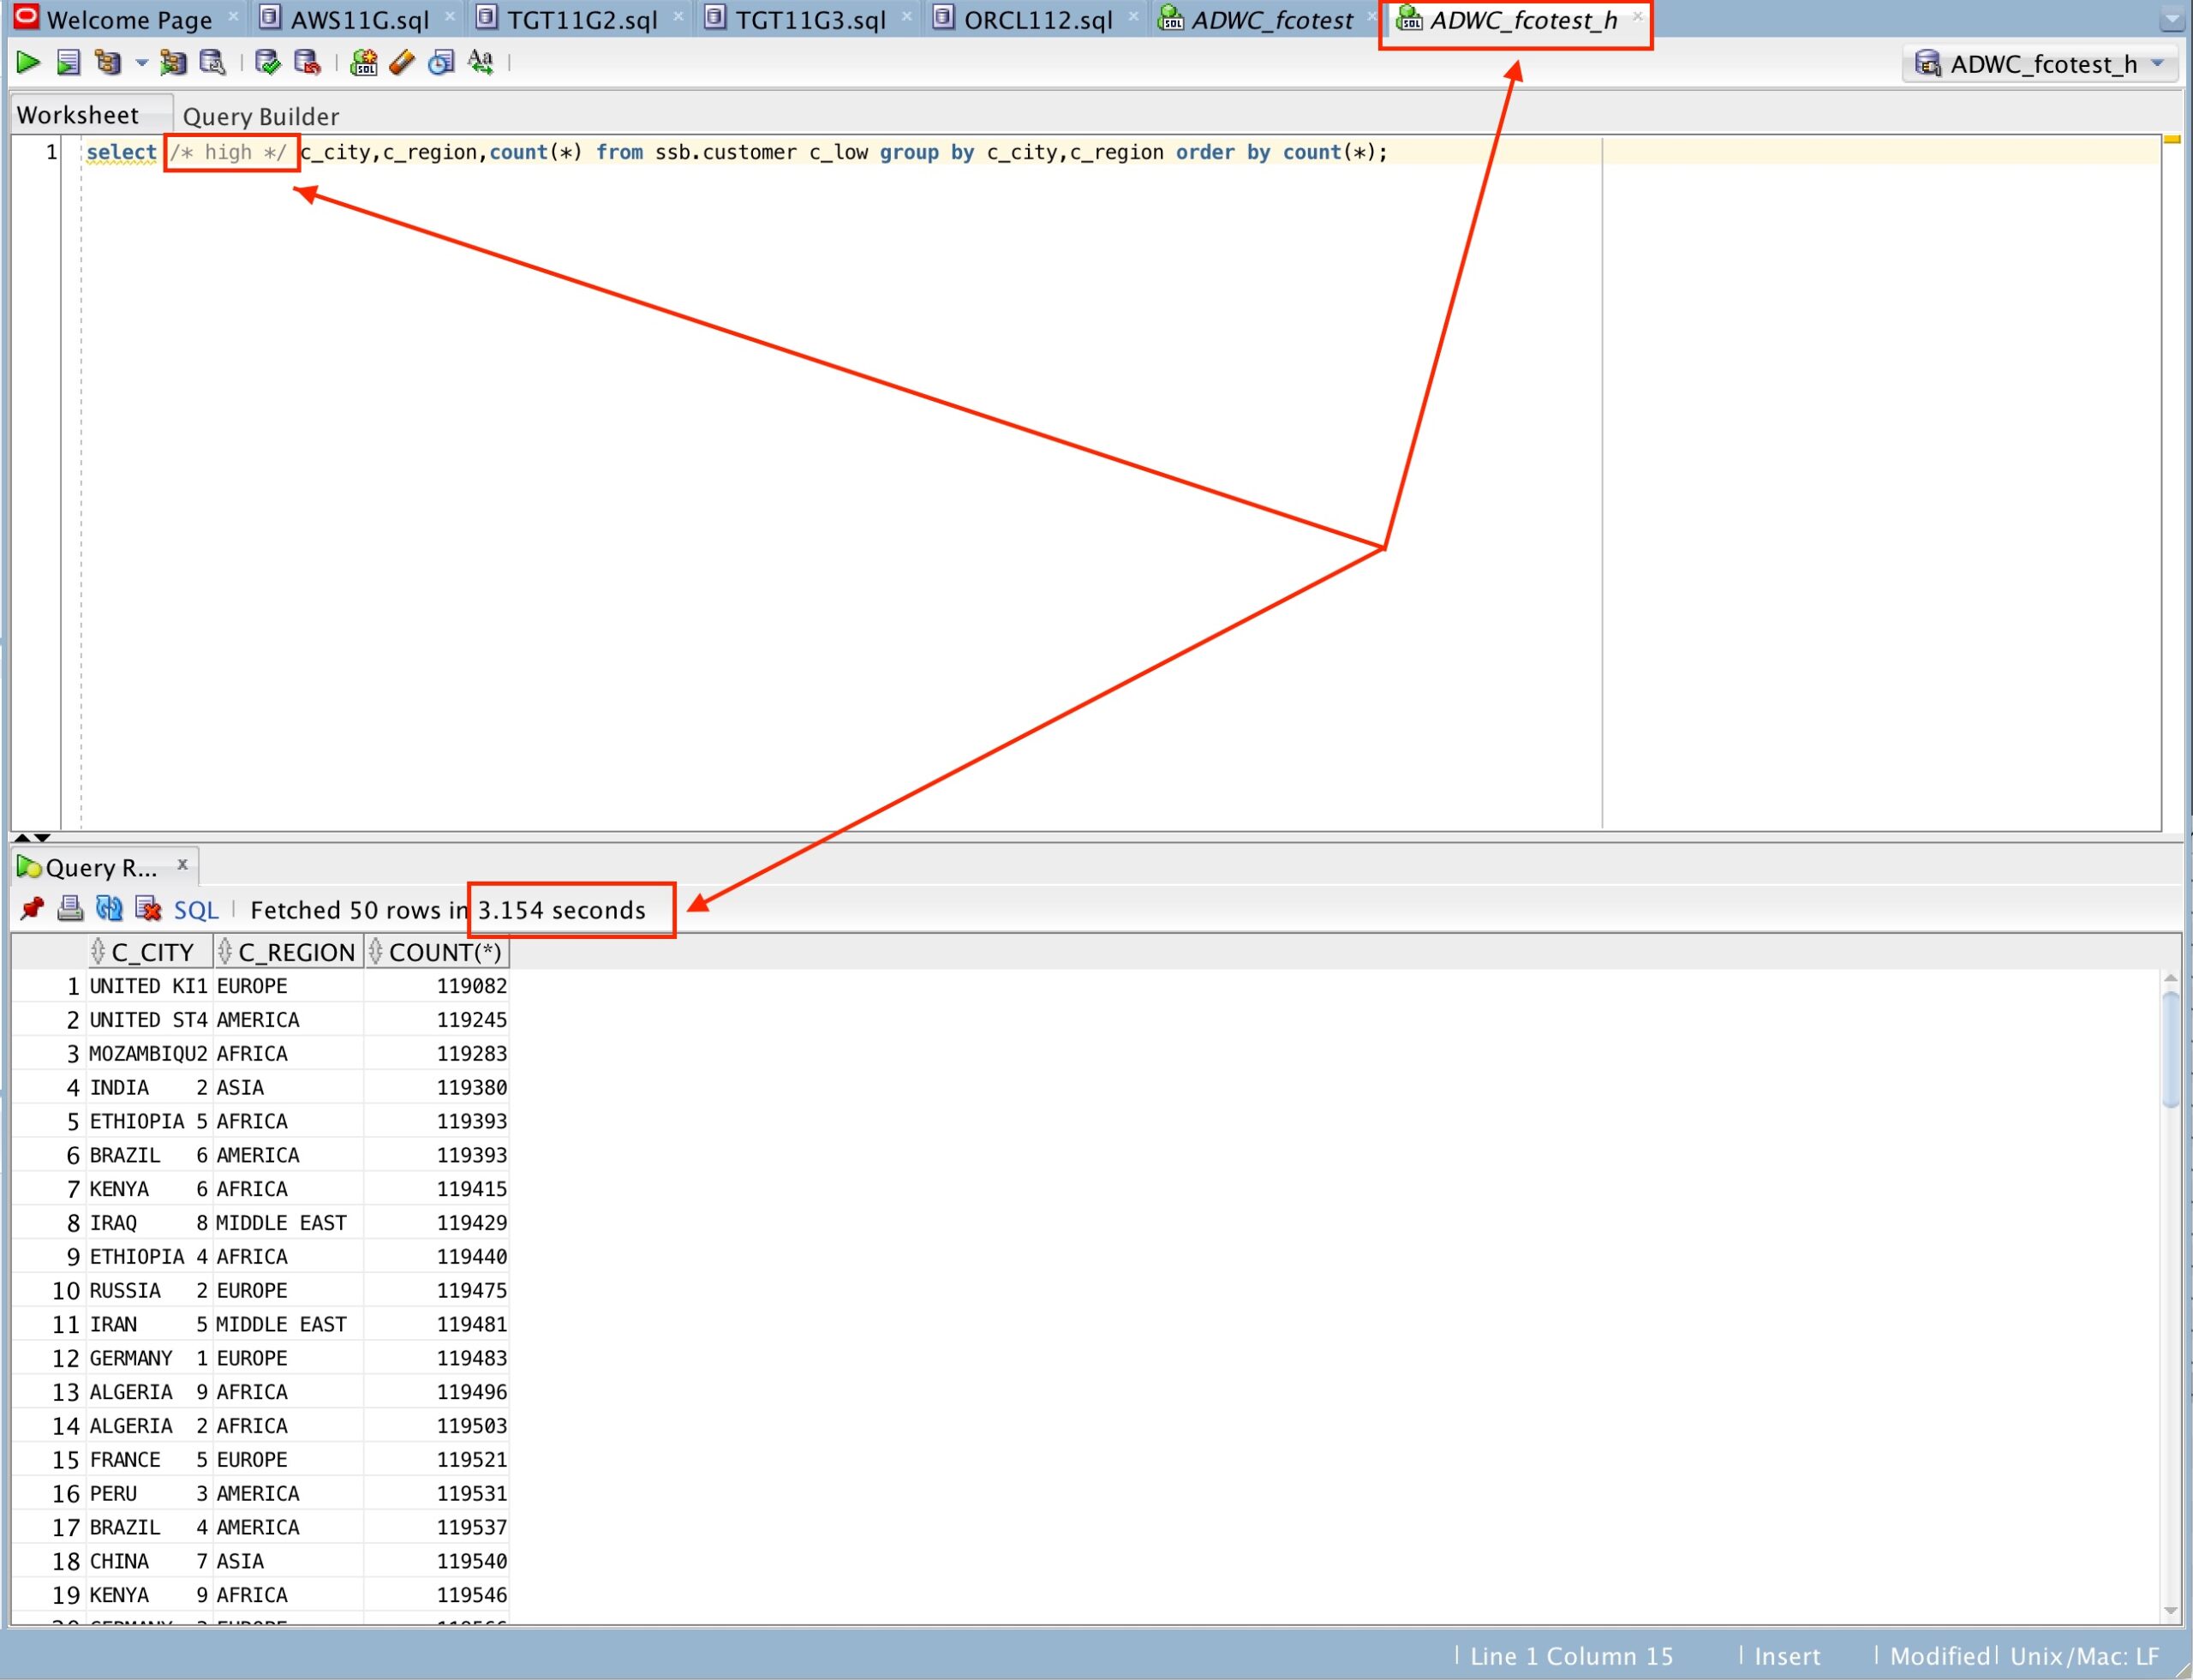This screenshot has height=1680, width=2193.
Task: Open SQL History with the clock icon
Action: coord(441,63)
